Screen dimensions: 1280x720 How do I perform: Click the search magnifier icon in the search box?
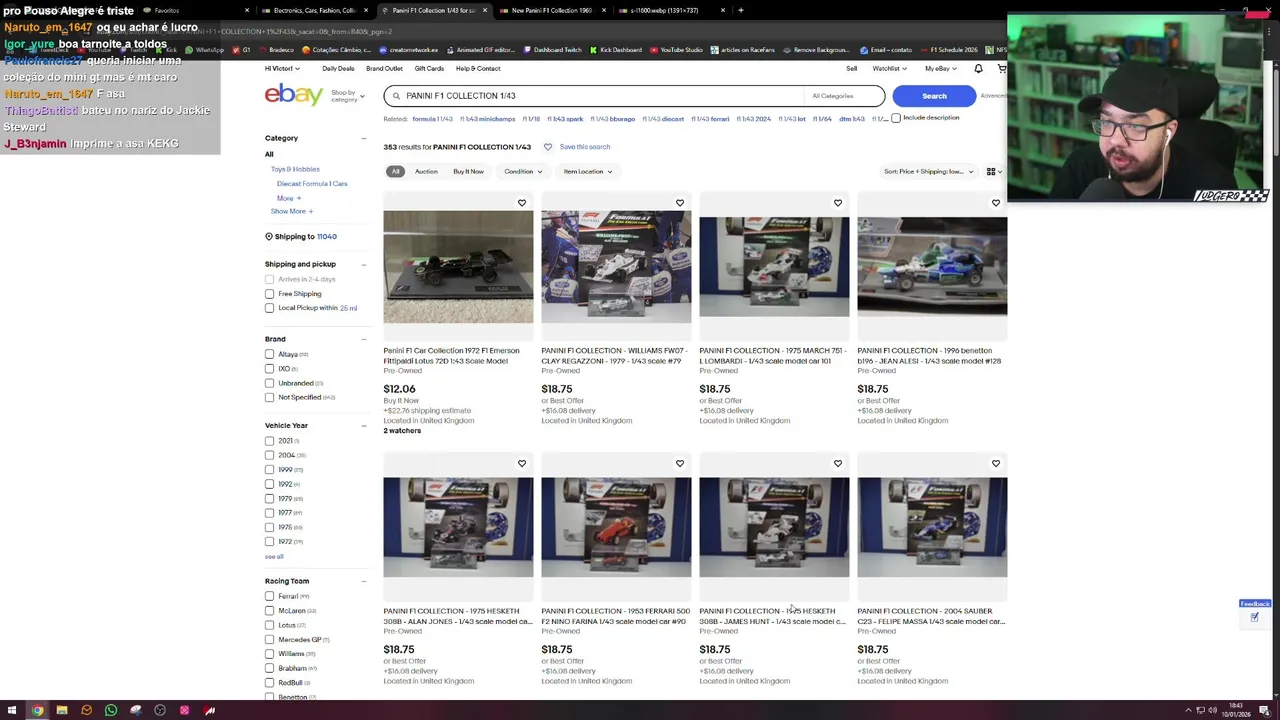pos(396,96)
